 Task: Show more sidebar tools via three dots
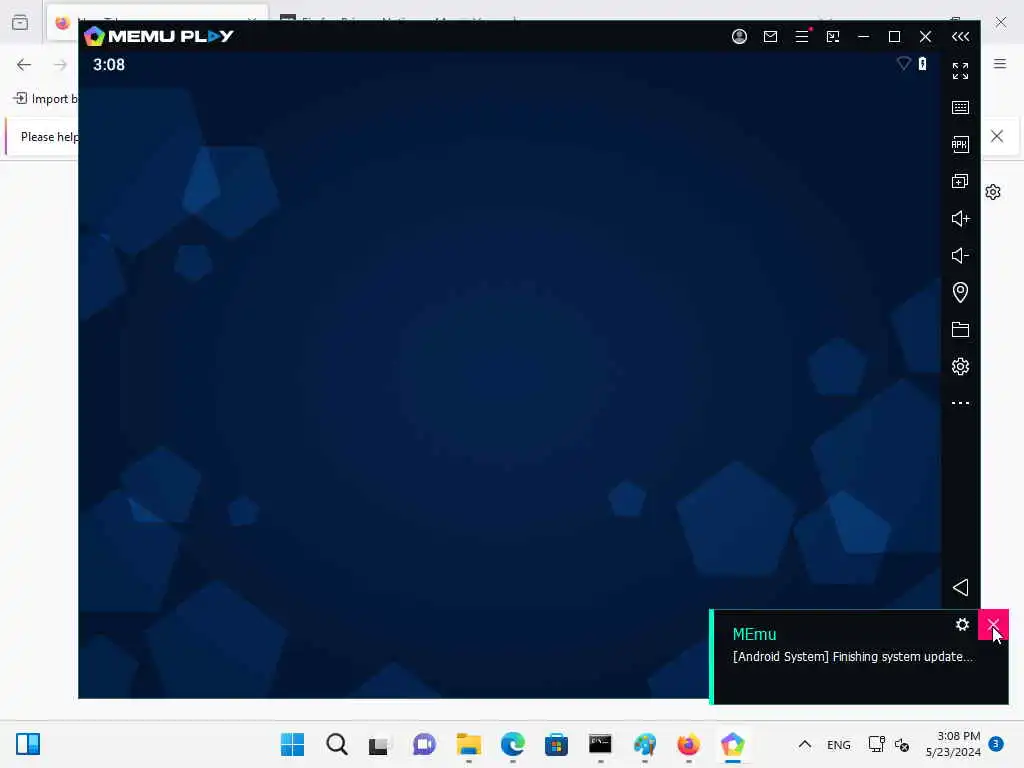click(960, 403)
